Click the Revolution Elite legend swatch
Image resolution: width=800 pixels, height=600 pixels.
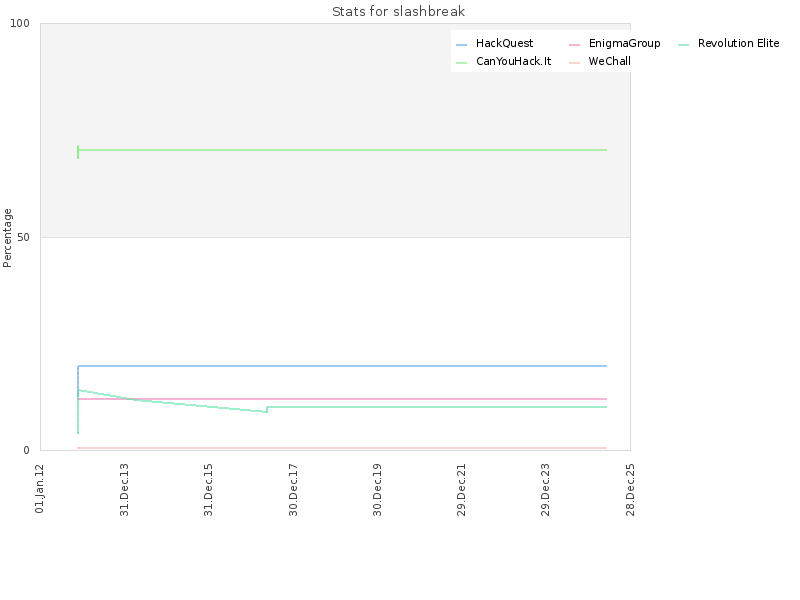click(684, 44)
